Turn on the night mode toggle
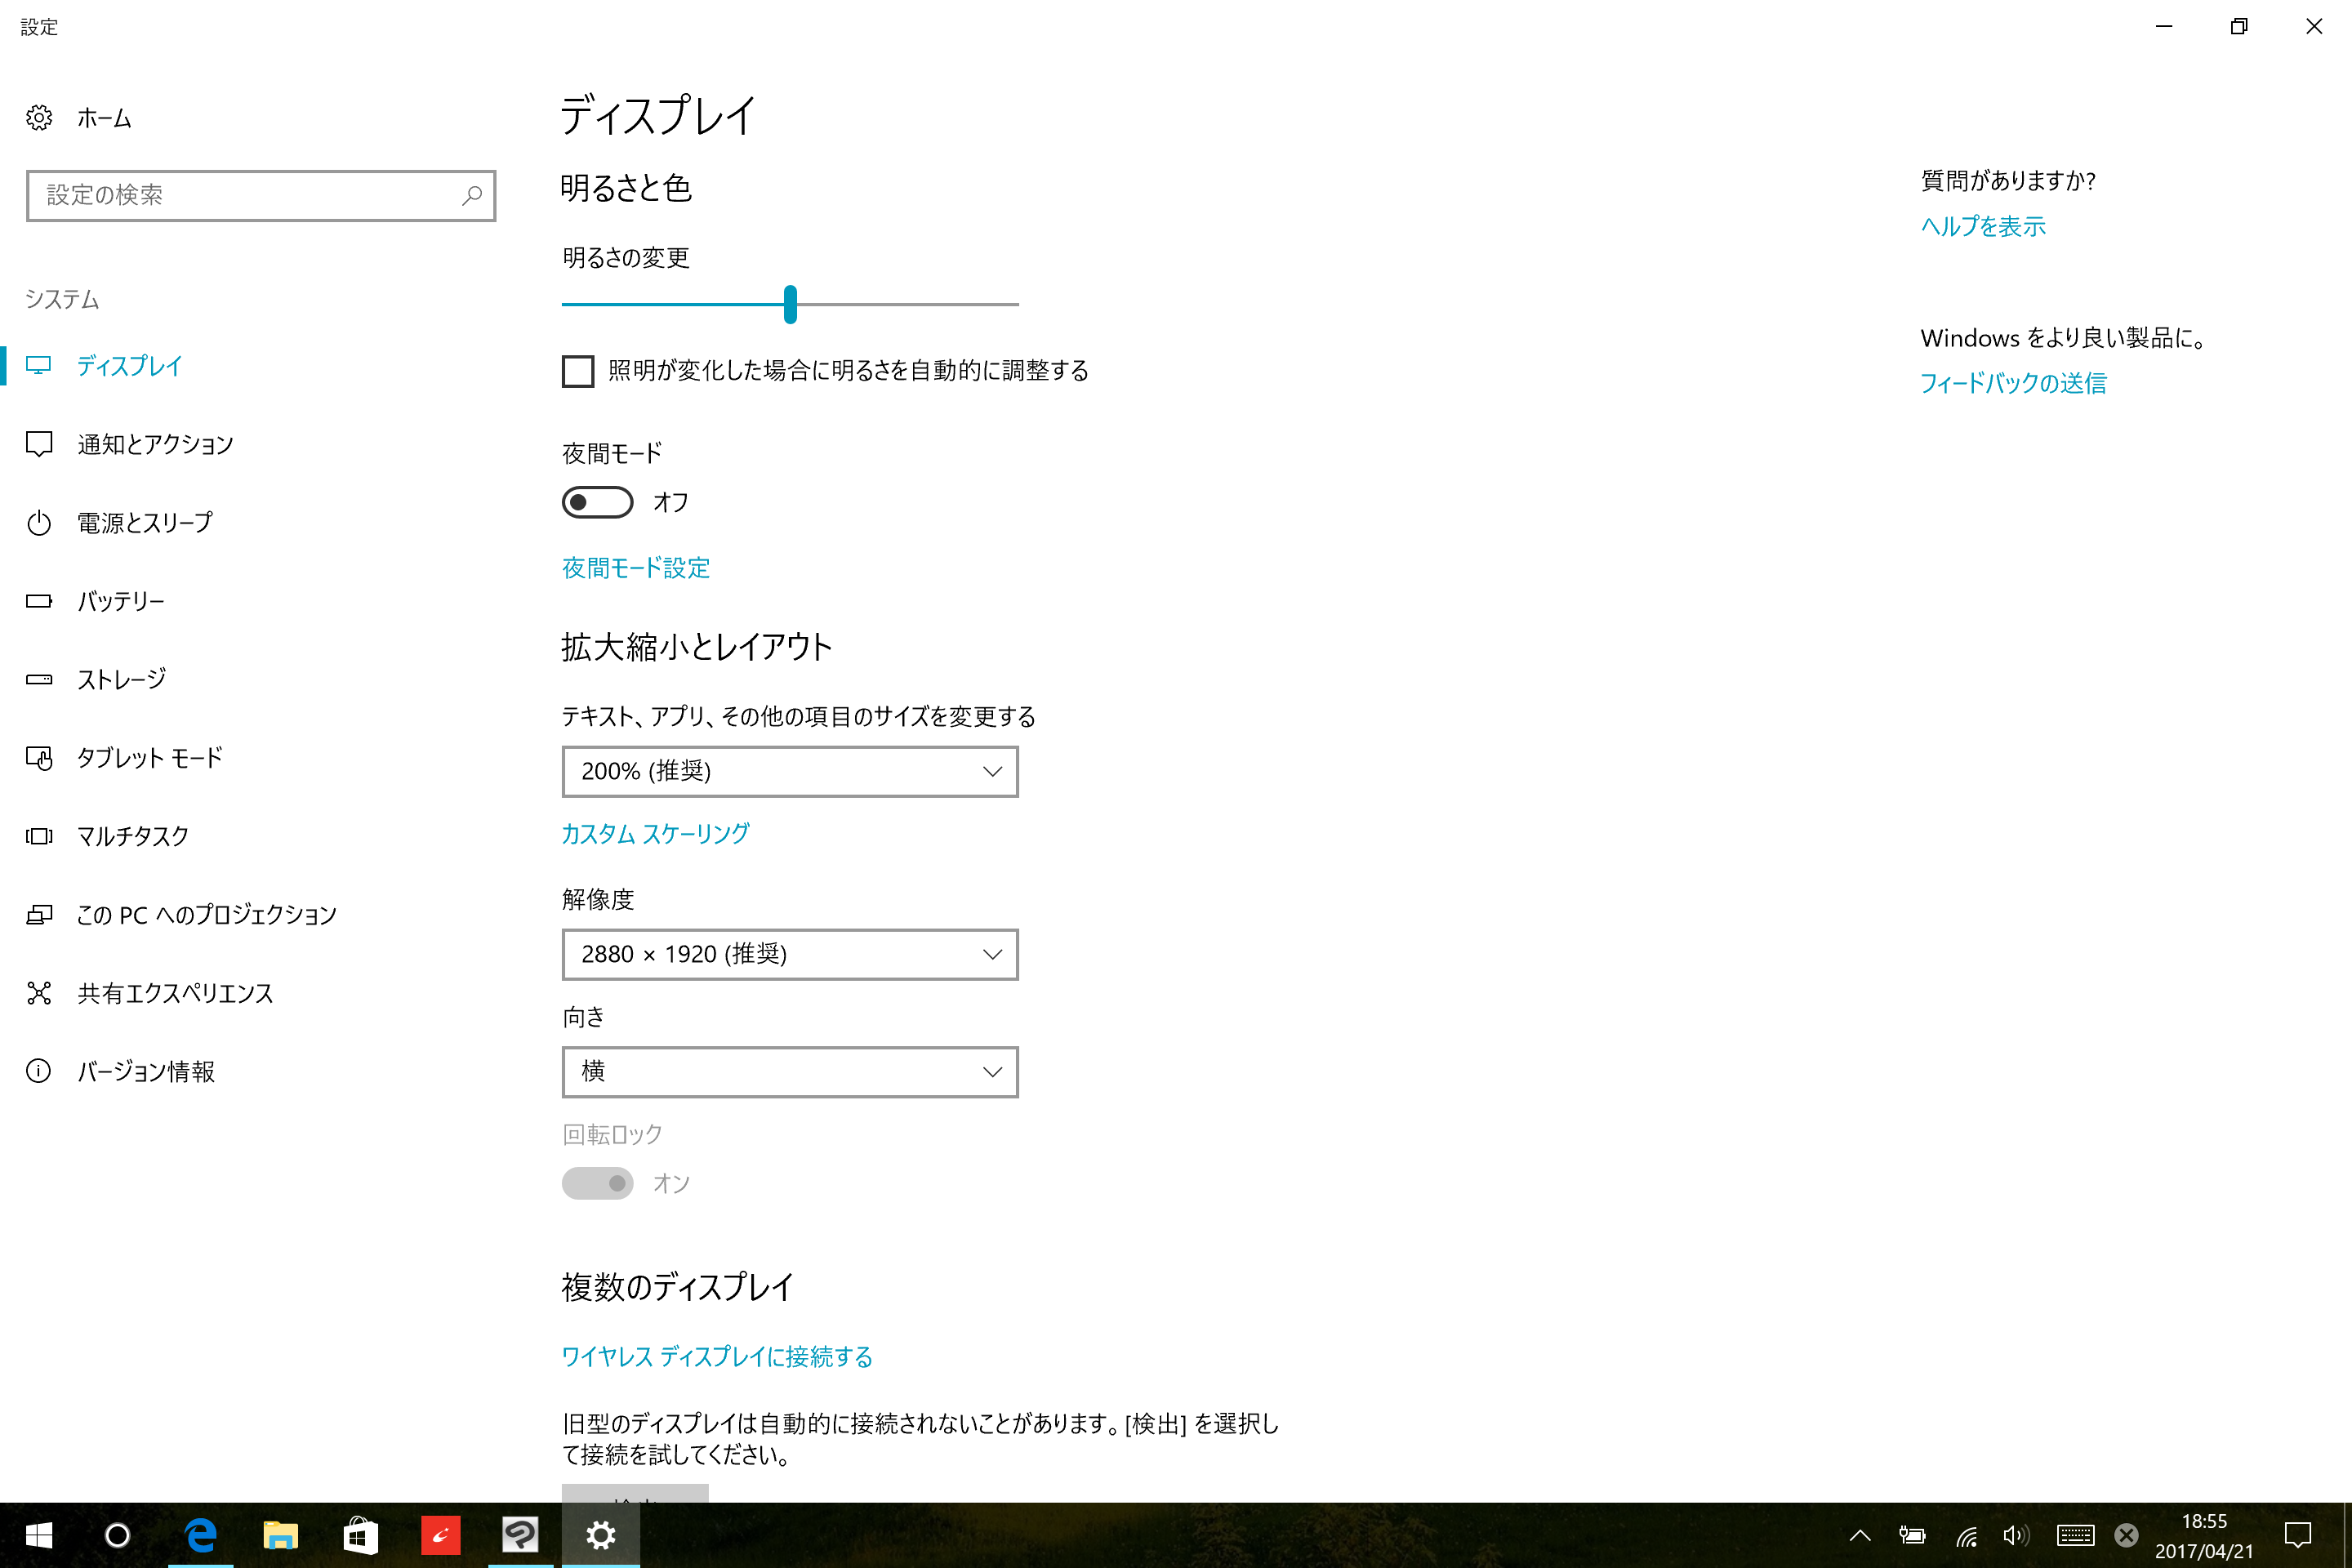The image size is (2352, 1568). (597, 502)
